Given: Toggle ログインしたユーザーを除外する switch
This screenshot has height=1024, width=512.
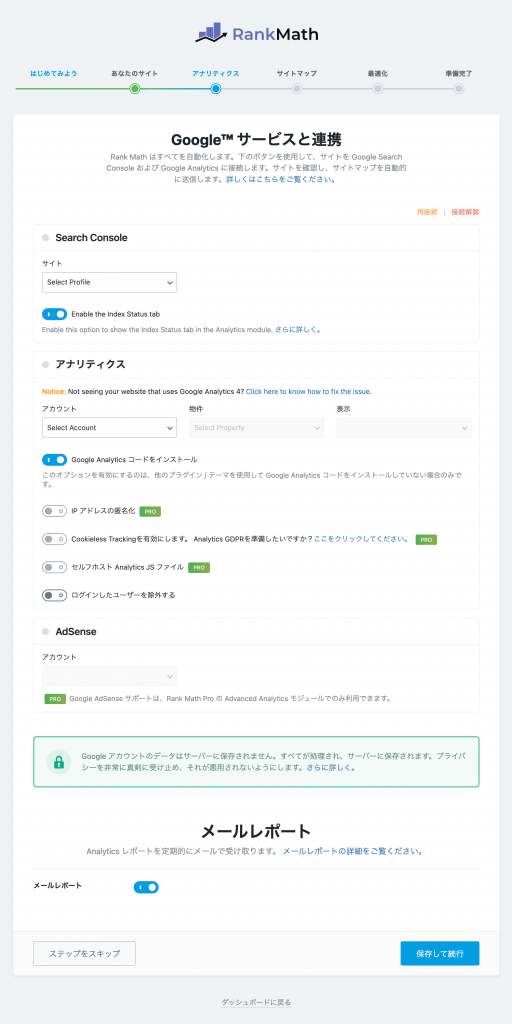Looking at the screenshot, I should [54, 595].
